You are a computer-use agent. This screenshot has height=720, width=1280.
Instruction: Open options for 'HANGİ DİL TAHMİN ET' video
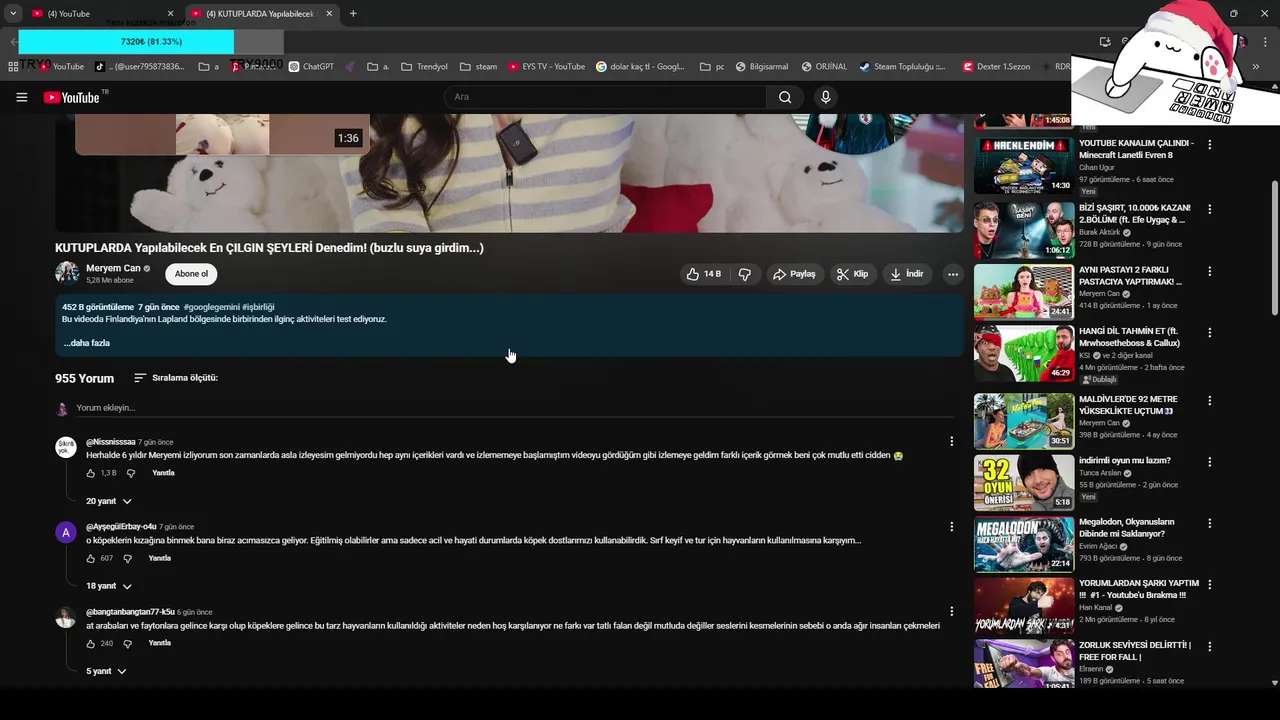tap(1209, 333)
